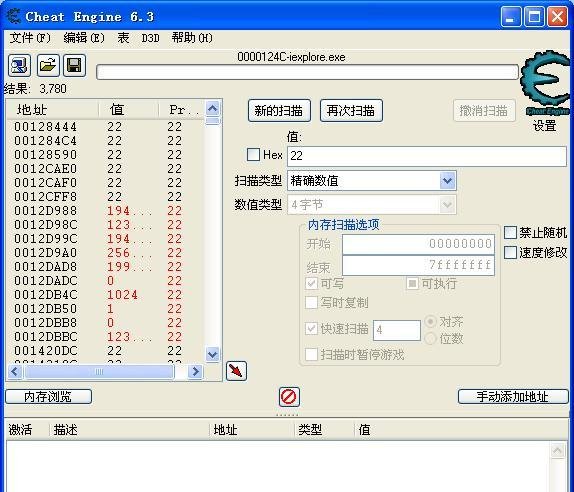574x492 pixels.
Task: Click the results scroll right arrow
Action: tap(195, 372)
